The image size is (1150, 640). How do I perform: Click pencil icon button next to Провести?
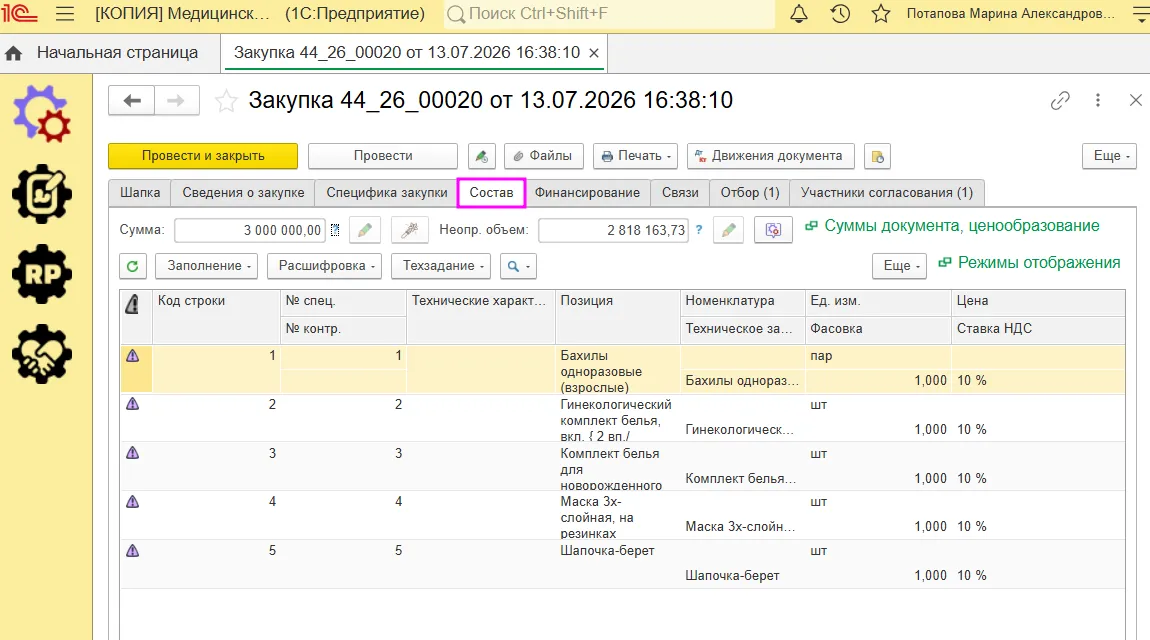(481, 156)
